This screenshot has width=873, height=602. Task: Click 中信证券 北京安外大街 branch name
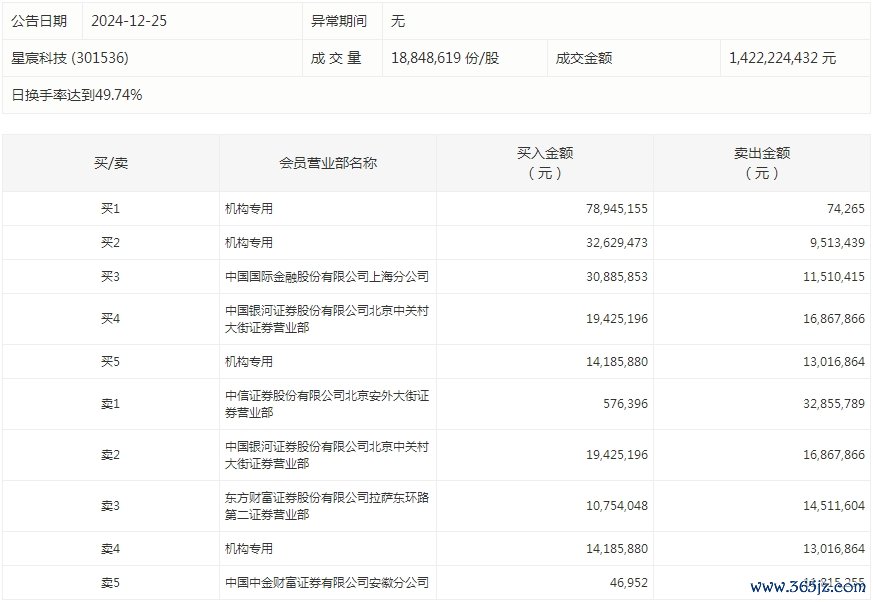click(x=327, y=404)
